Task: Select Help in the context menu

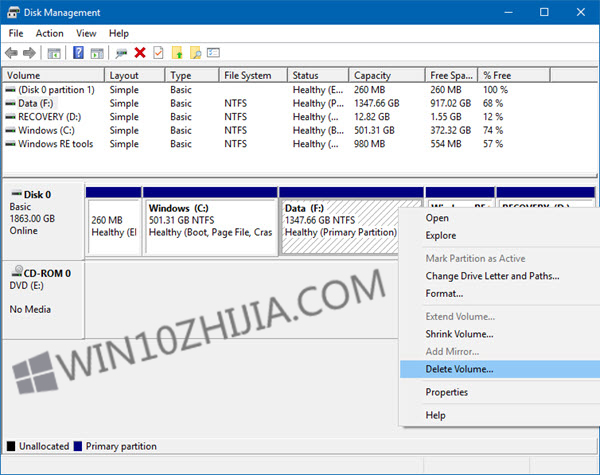Action: click(500, 415)
